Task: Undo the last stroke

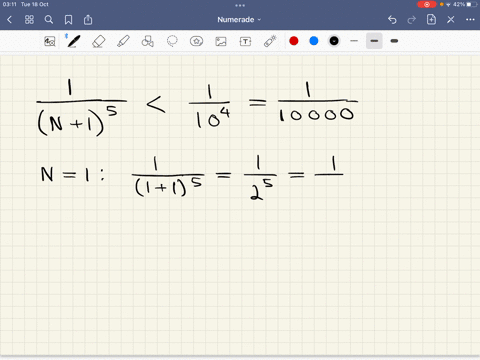Action: coord(392,20)
